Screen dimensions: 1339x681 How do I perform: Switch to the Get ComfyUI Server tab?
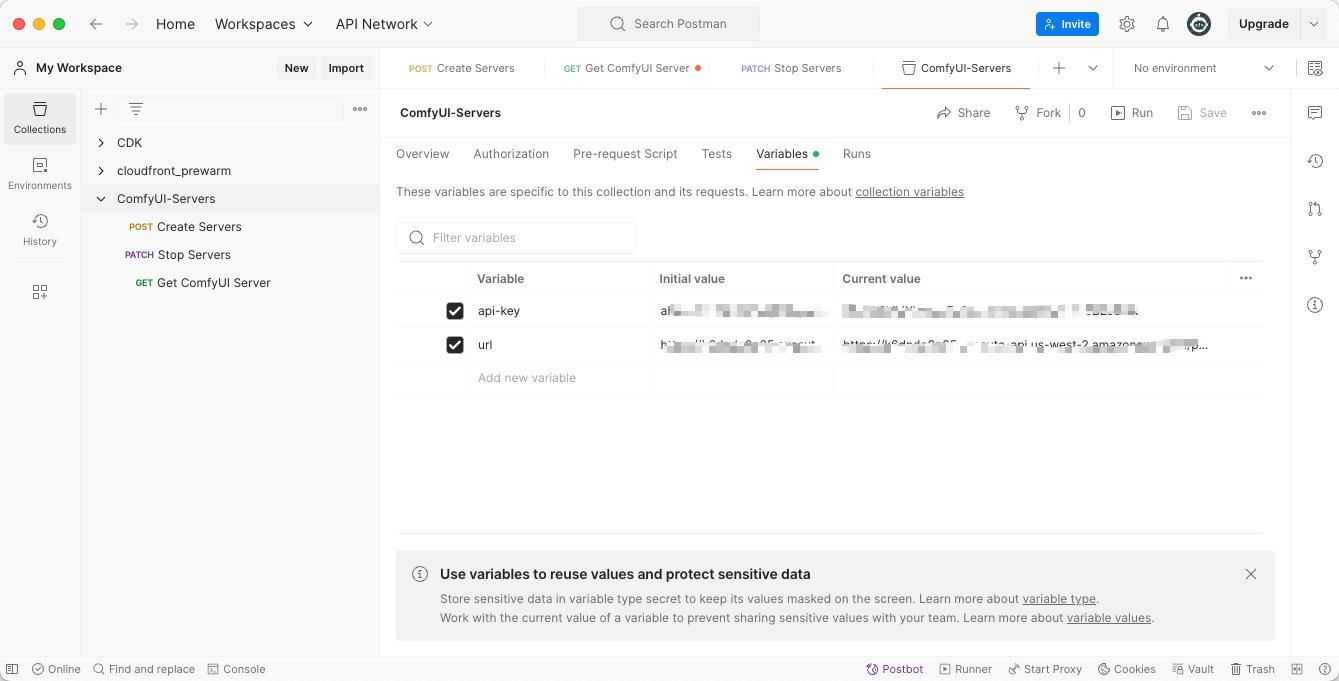point(632,68)
